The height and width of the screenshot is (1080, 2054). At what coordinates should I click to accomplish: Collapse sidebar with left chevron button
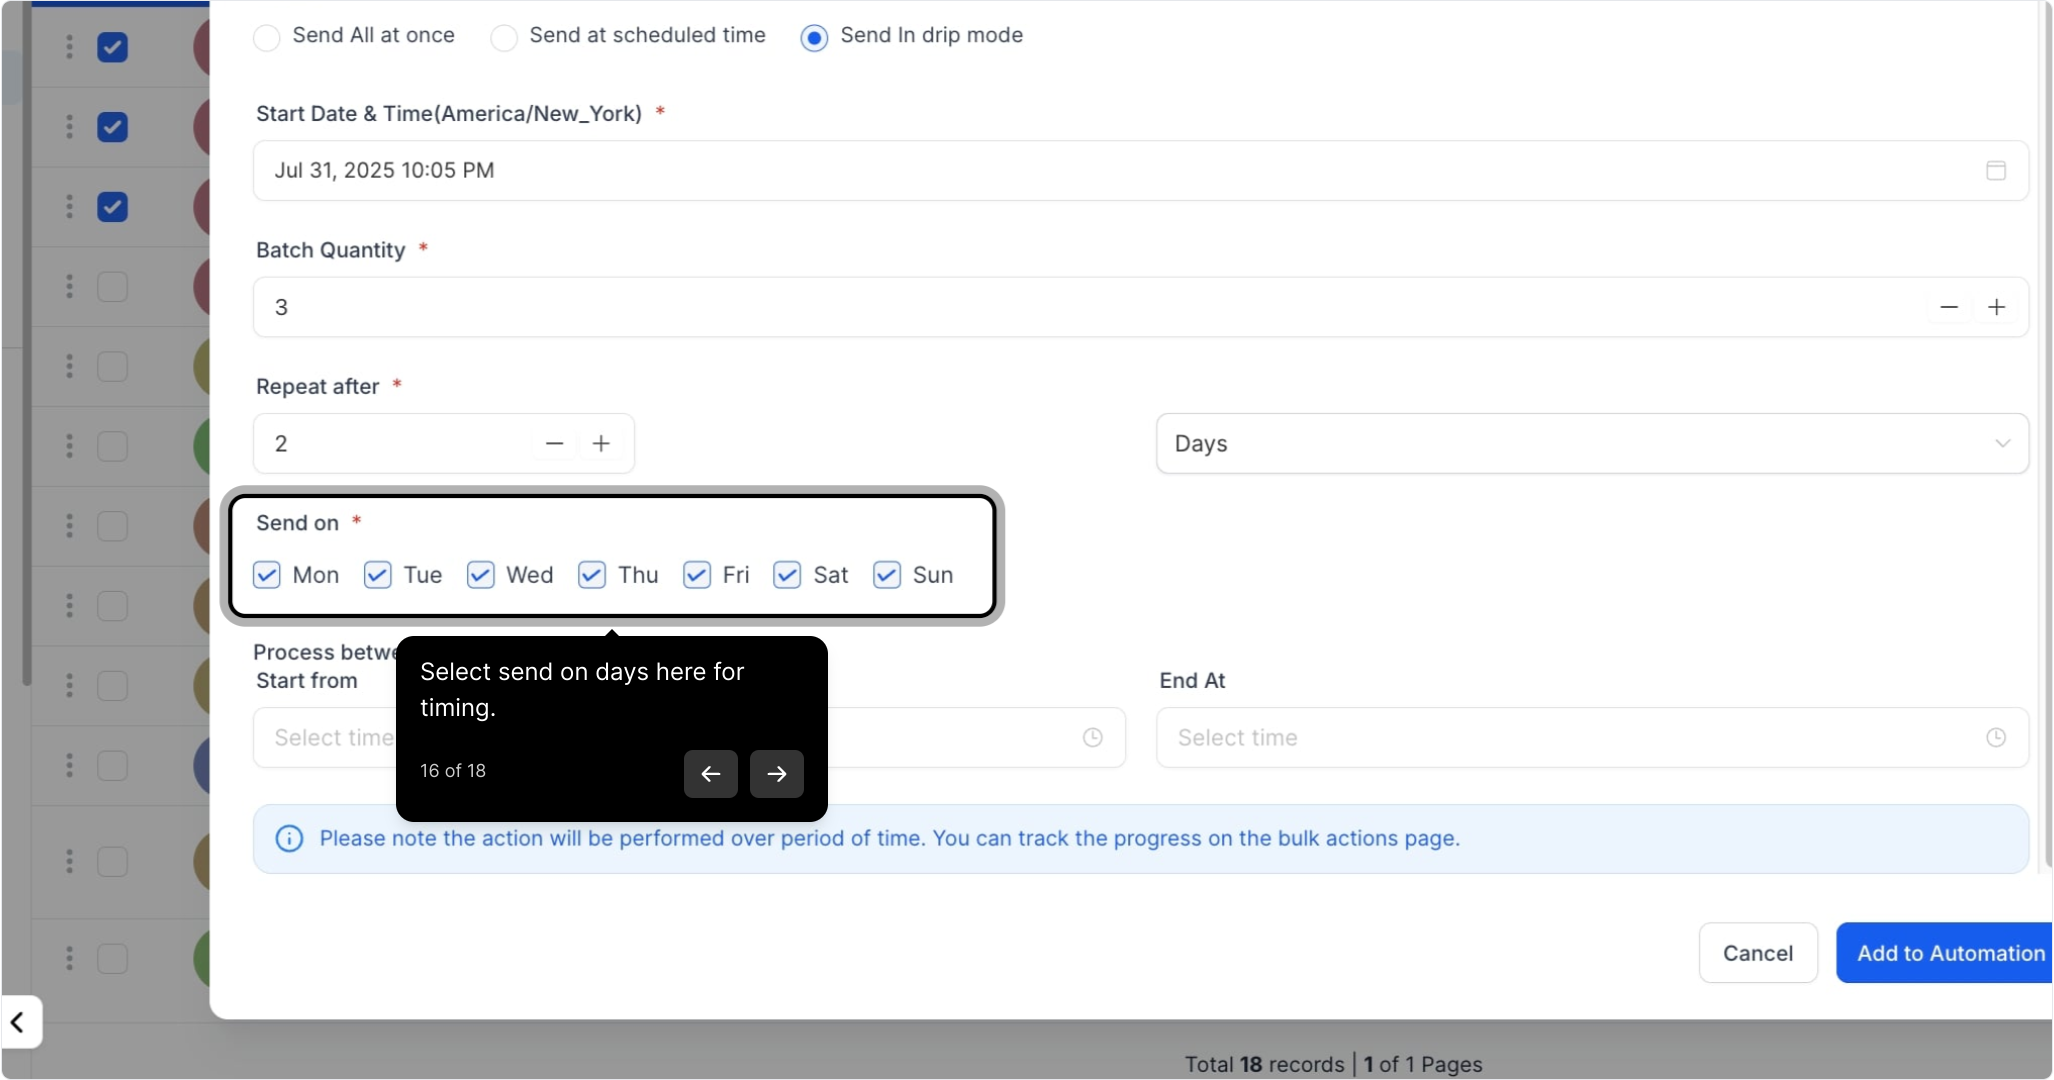(18, 1022)
